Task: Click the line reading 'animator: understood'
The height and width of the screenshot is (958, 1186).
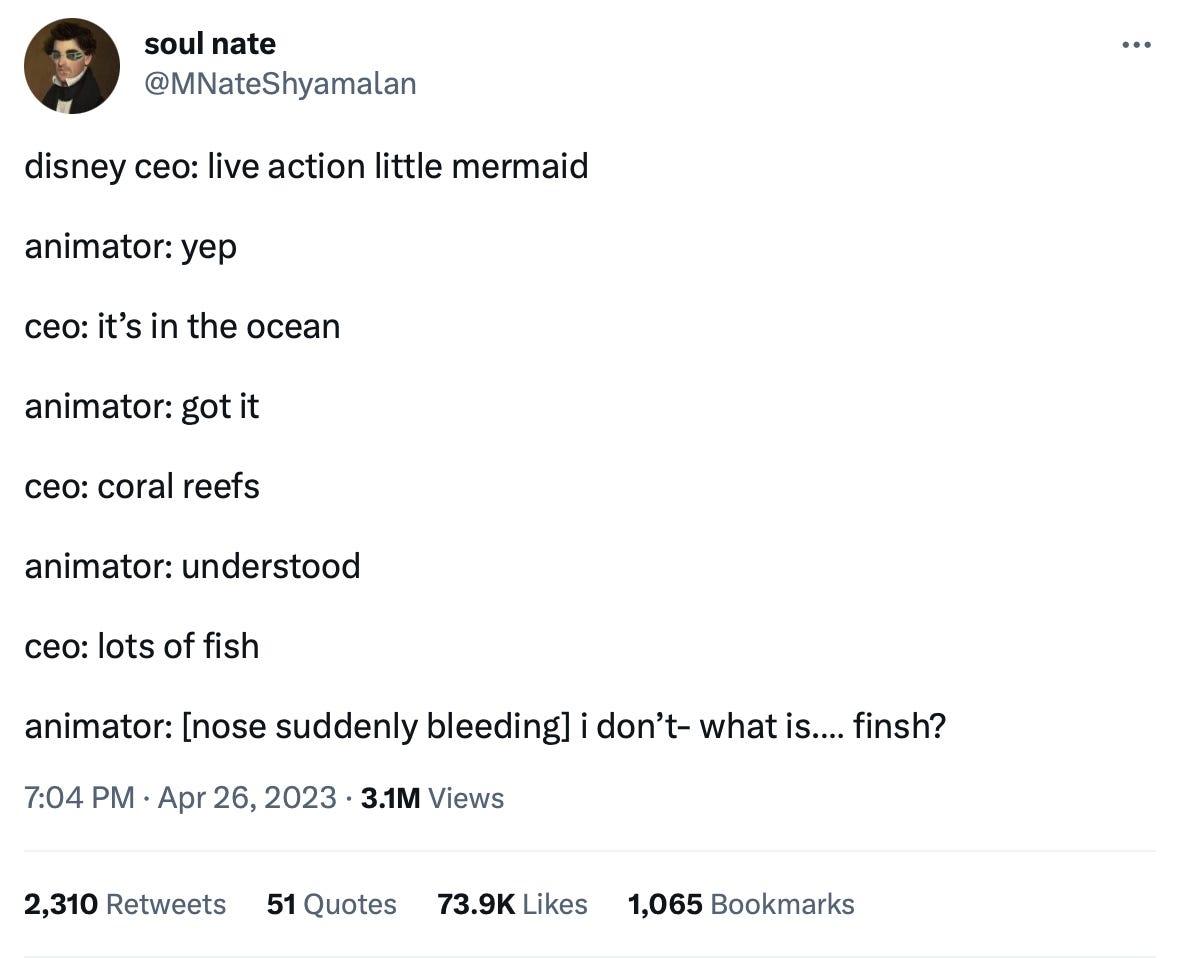Action: pos(193,566)
